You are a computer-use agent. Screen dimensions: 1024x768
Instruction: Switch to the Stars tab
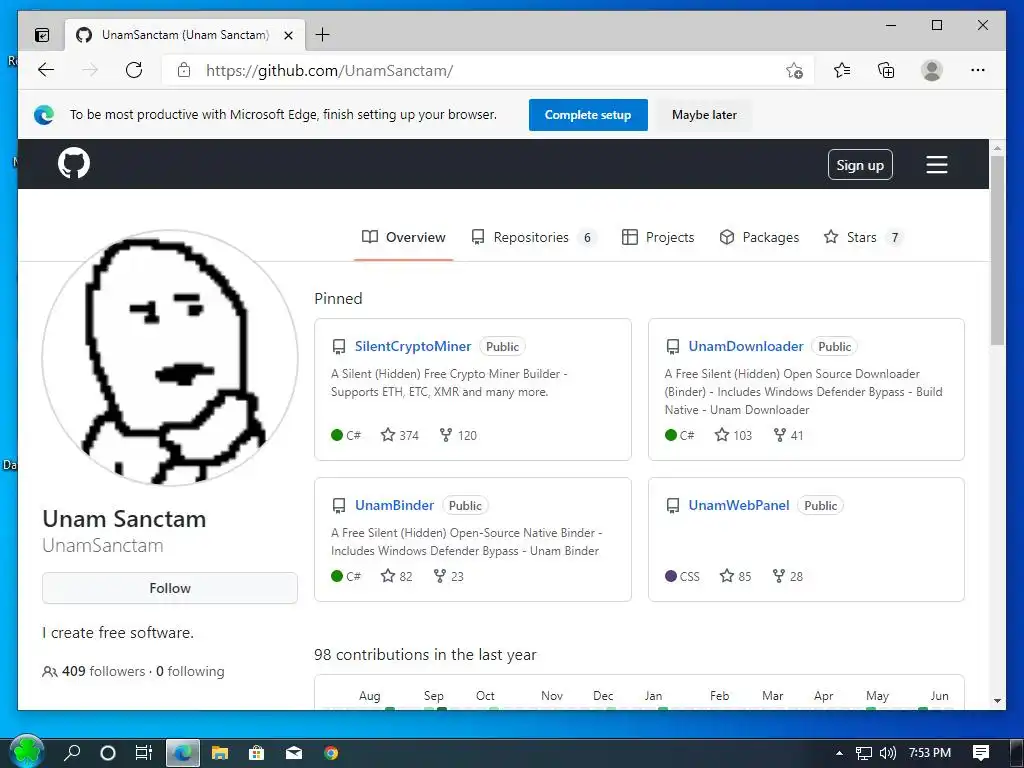point(863,237)
